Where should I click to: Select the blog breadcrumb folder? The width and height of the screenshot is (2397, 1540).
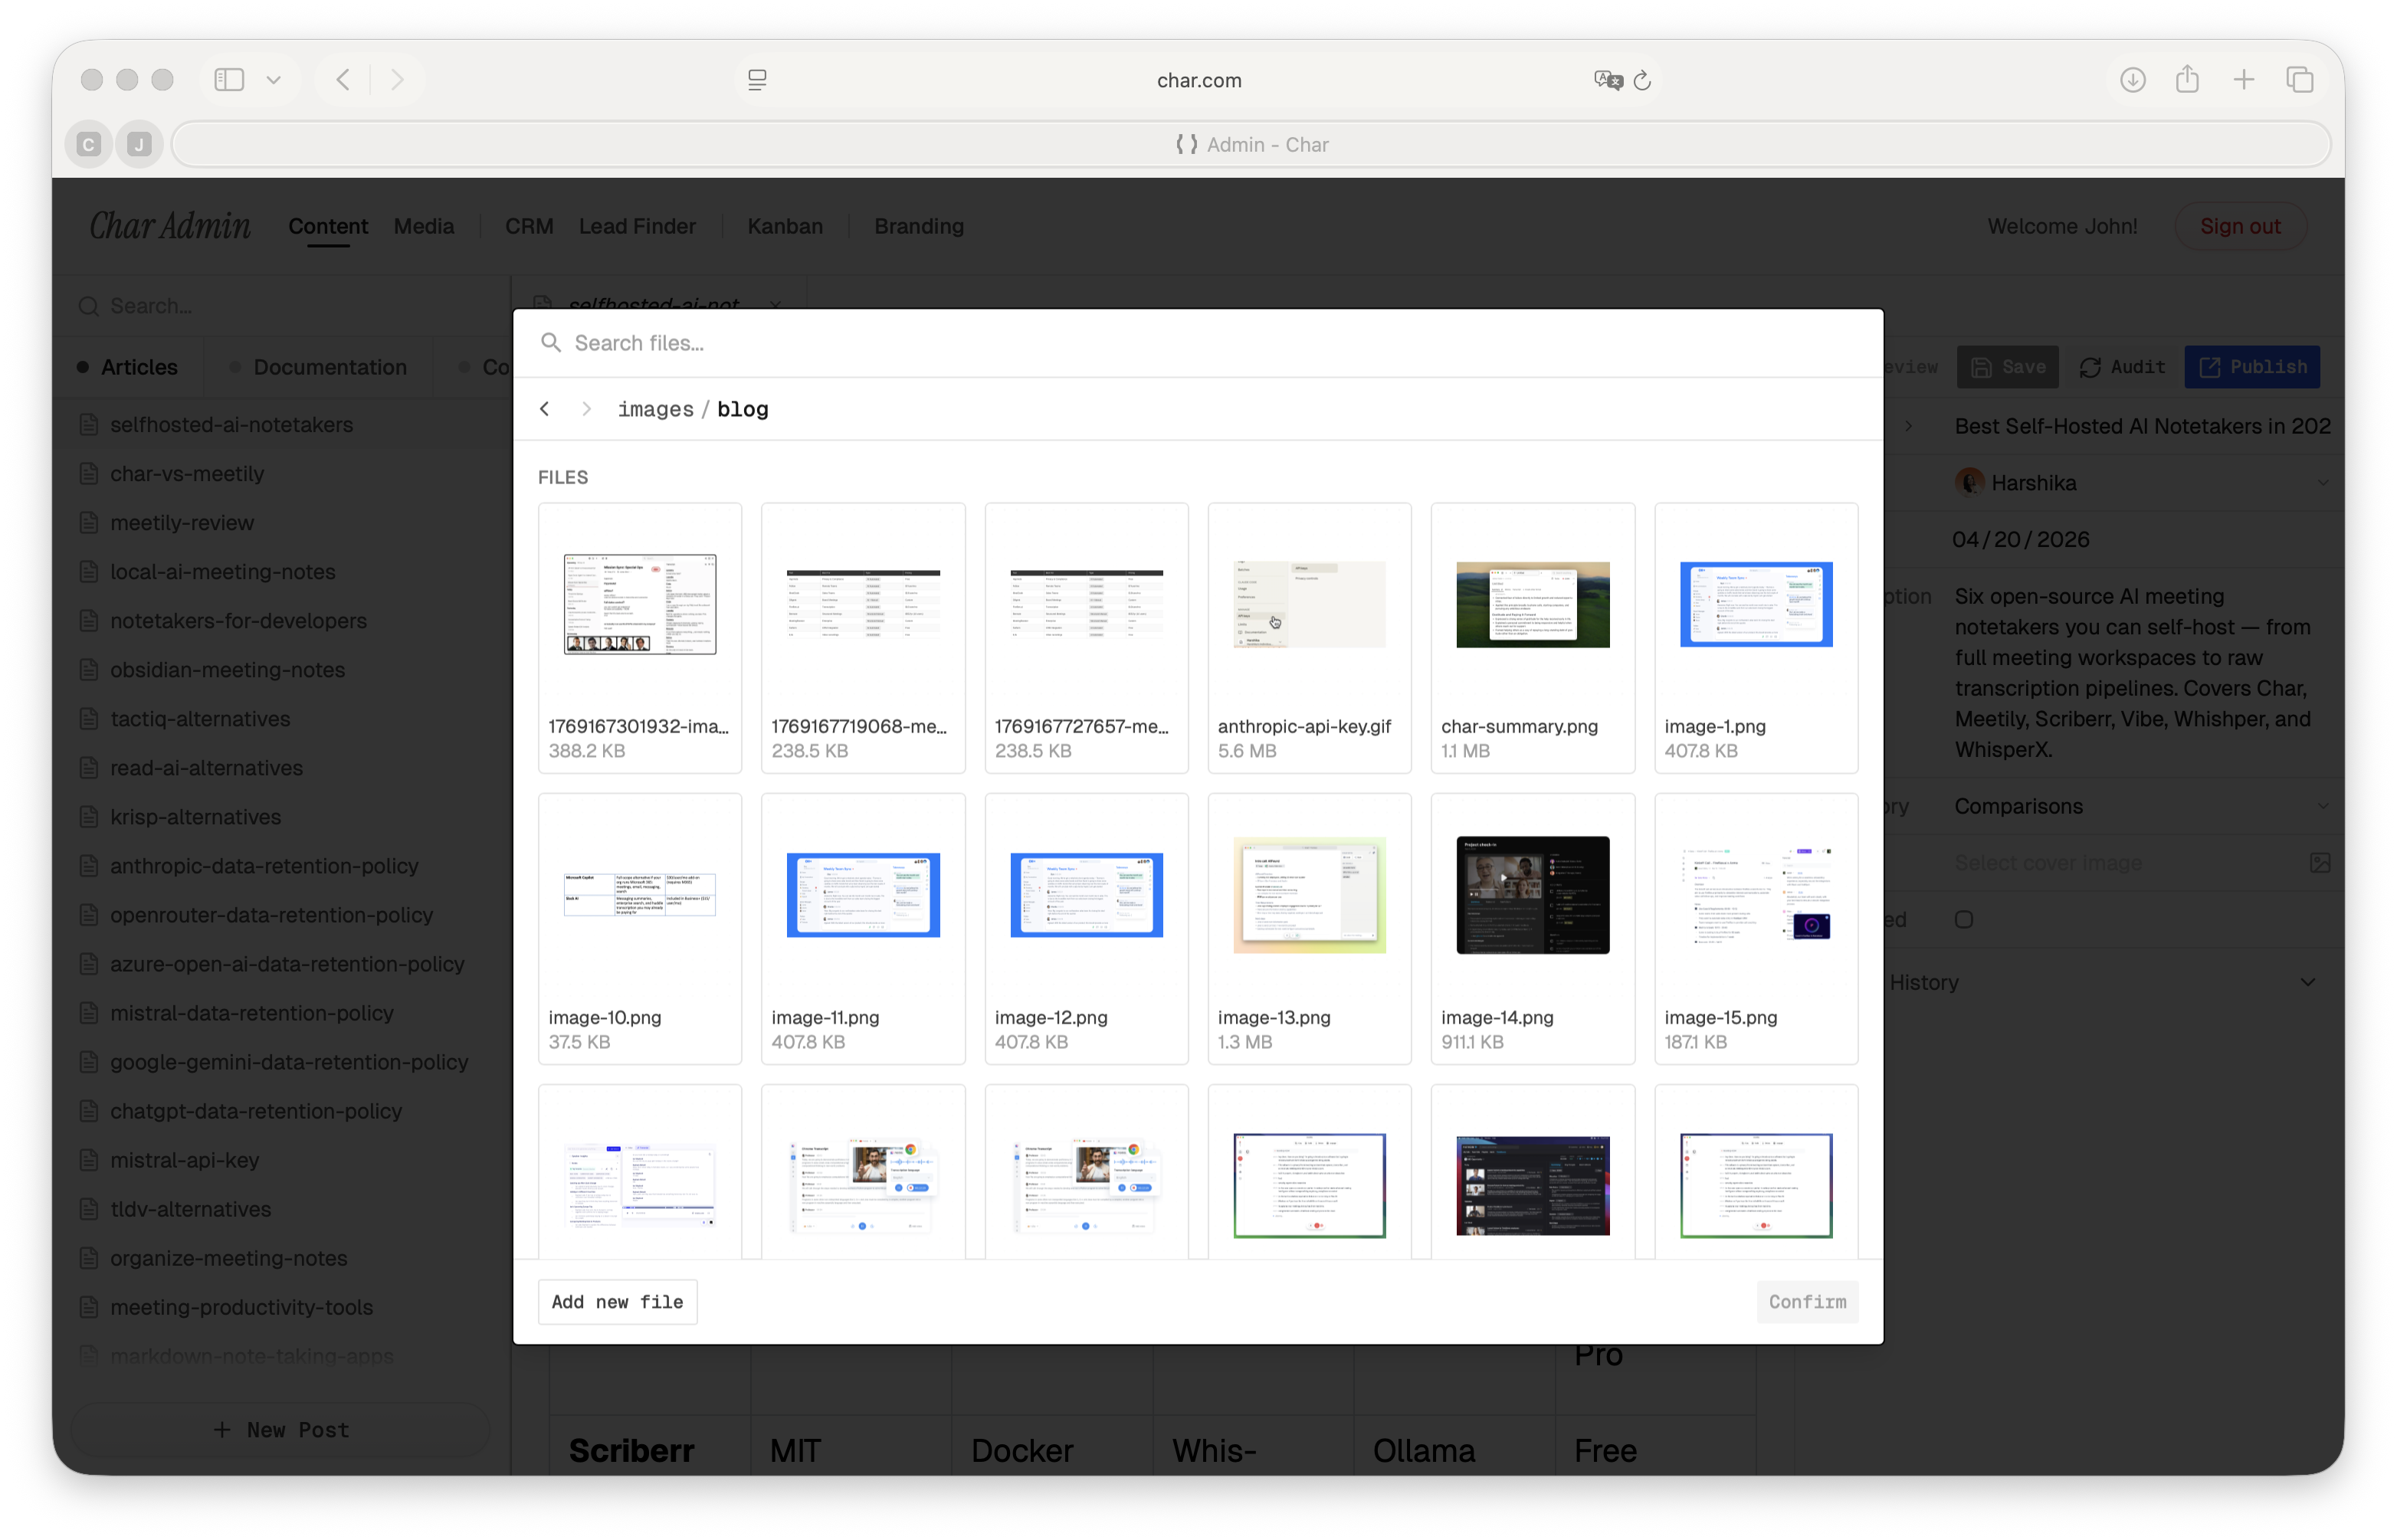(743, 409)
